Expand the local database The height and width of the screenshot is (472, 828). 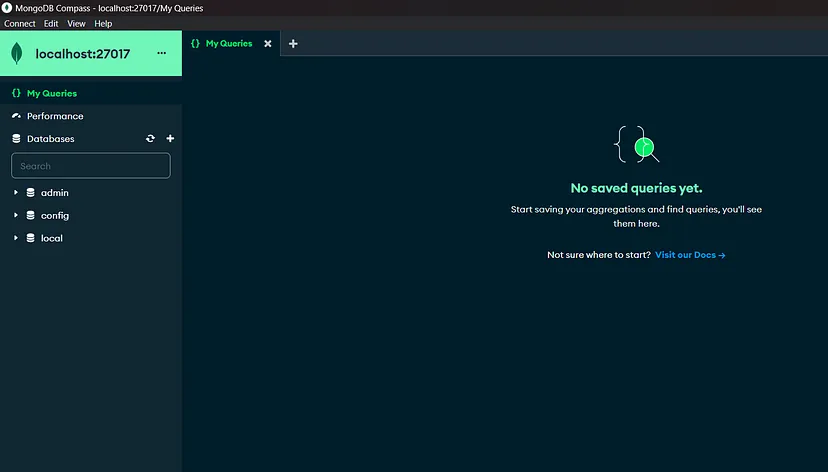tap(16, 238)
